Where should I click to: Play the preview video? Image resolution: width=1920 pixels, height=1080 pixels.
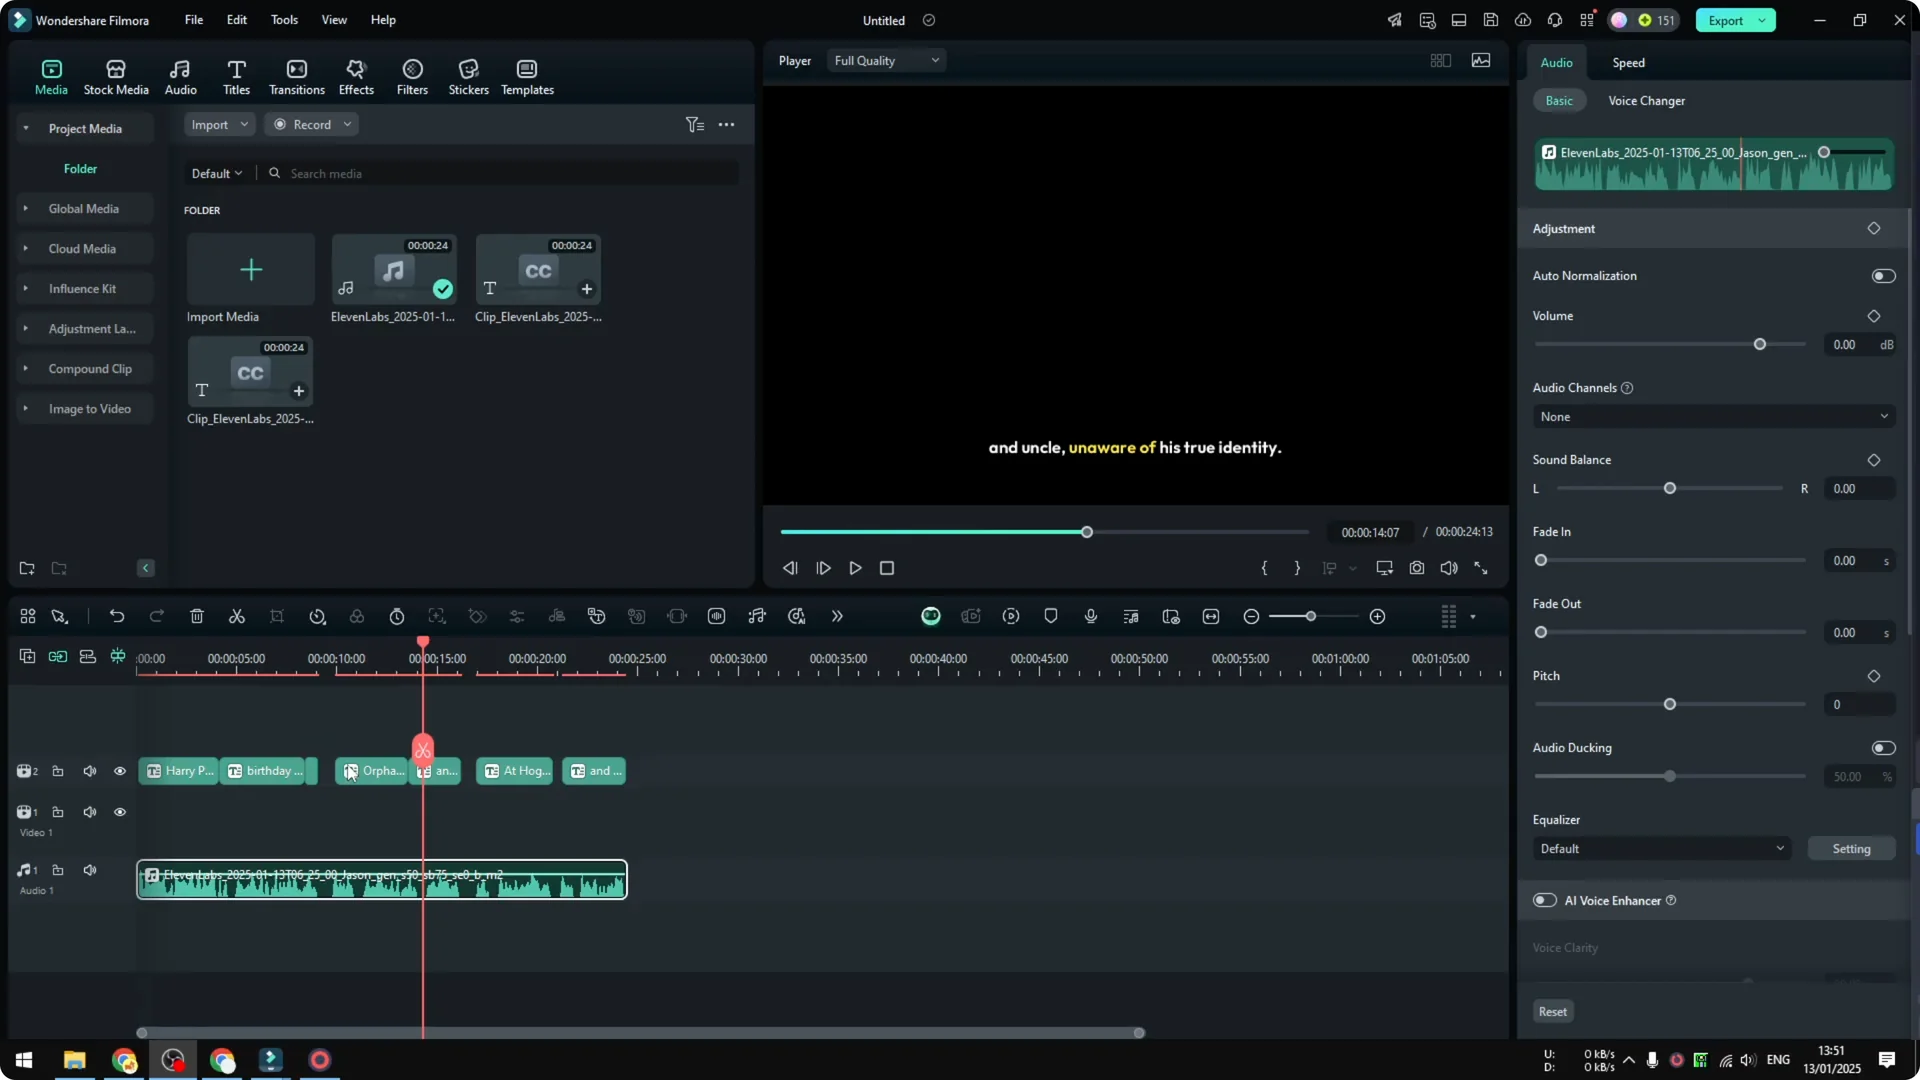click(856, 568)
